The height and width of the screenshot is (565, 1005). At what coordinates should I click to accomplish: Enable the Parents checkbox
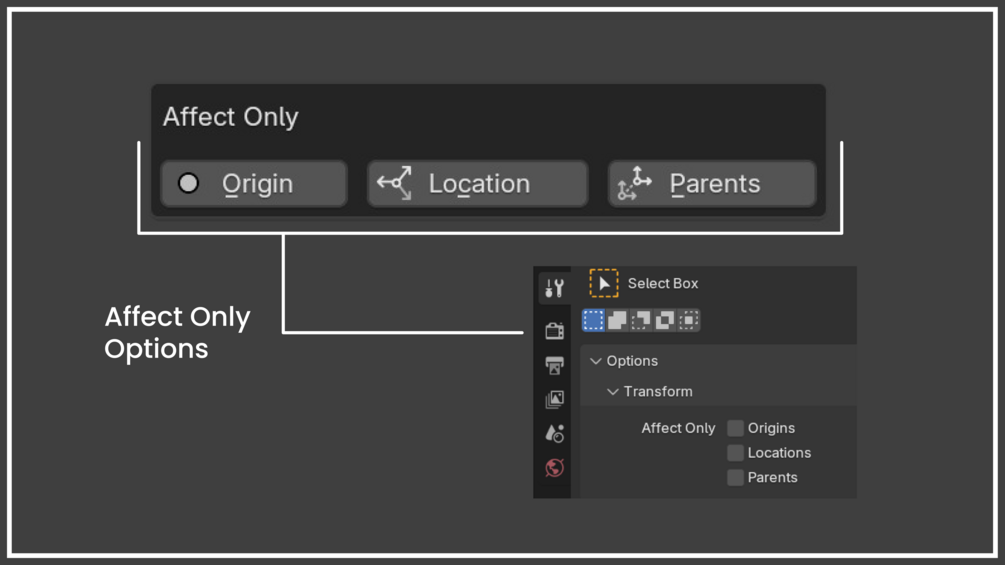click(735, 477)
